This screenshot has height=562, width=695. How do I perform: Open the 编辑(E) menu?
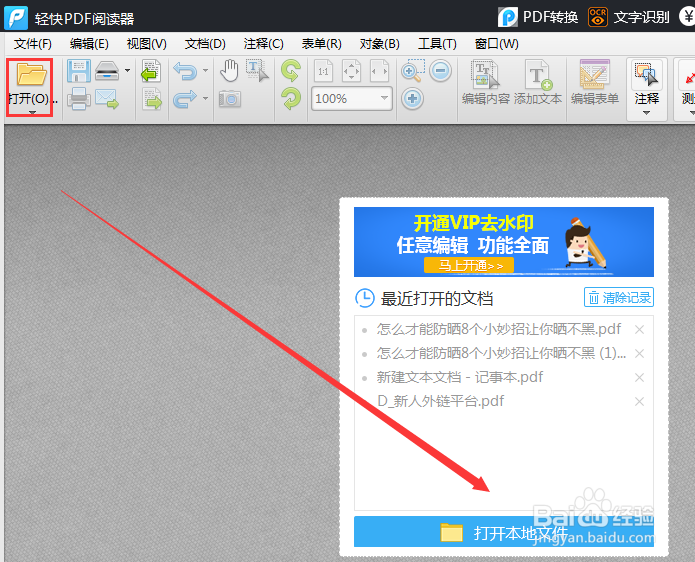89,44
